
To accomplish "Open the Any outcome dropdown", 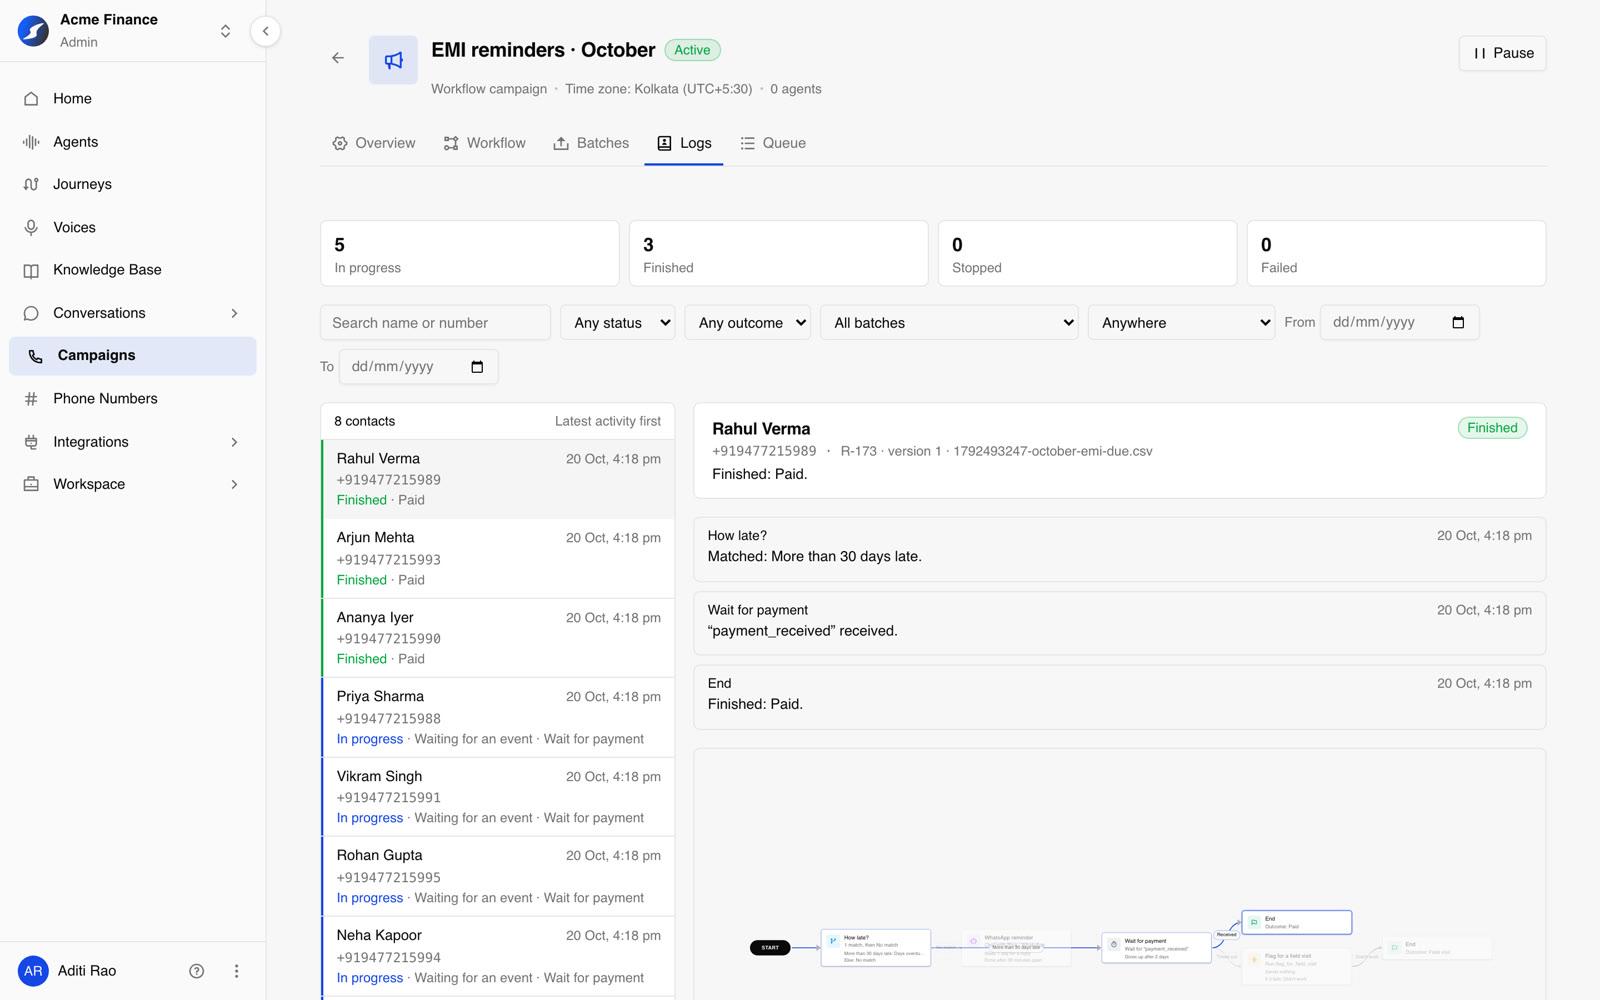I will tap(748, 322).
